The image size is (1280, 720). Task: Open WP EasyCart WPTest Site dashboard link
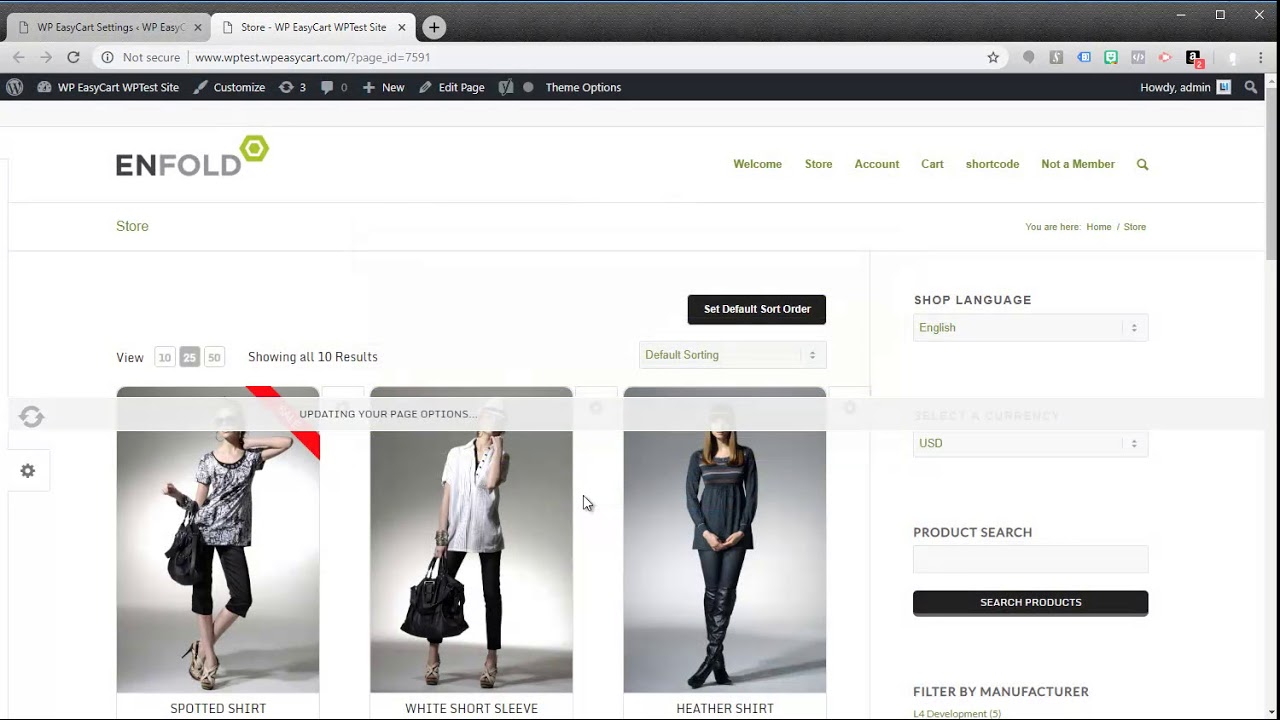[108, 87]
